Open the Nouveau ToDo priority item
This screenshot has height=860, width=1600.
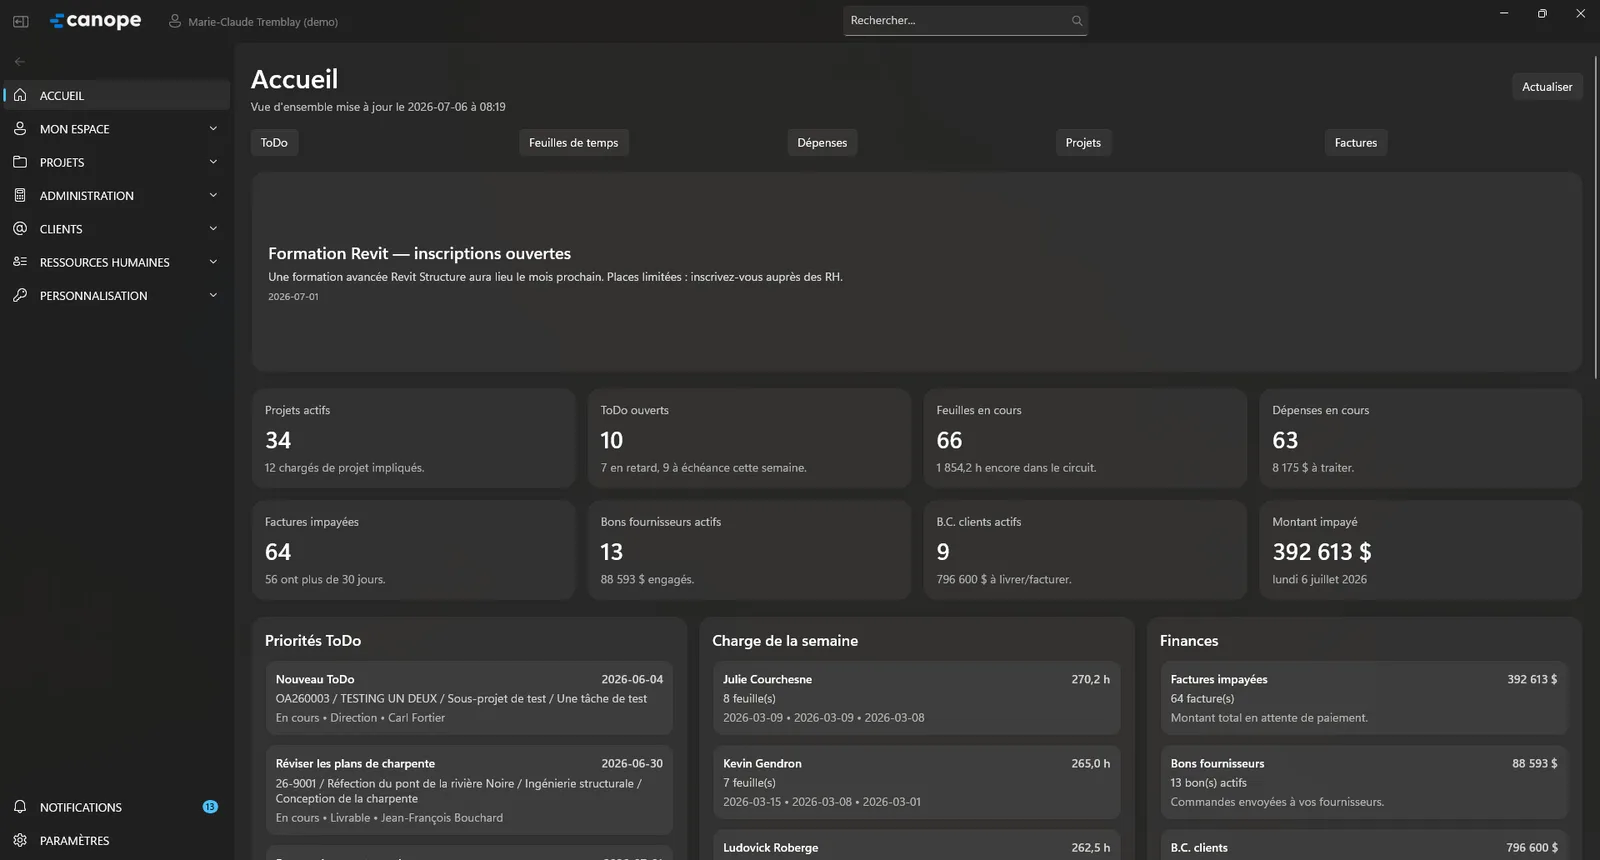tap(469, 698)
